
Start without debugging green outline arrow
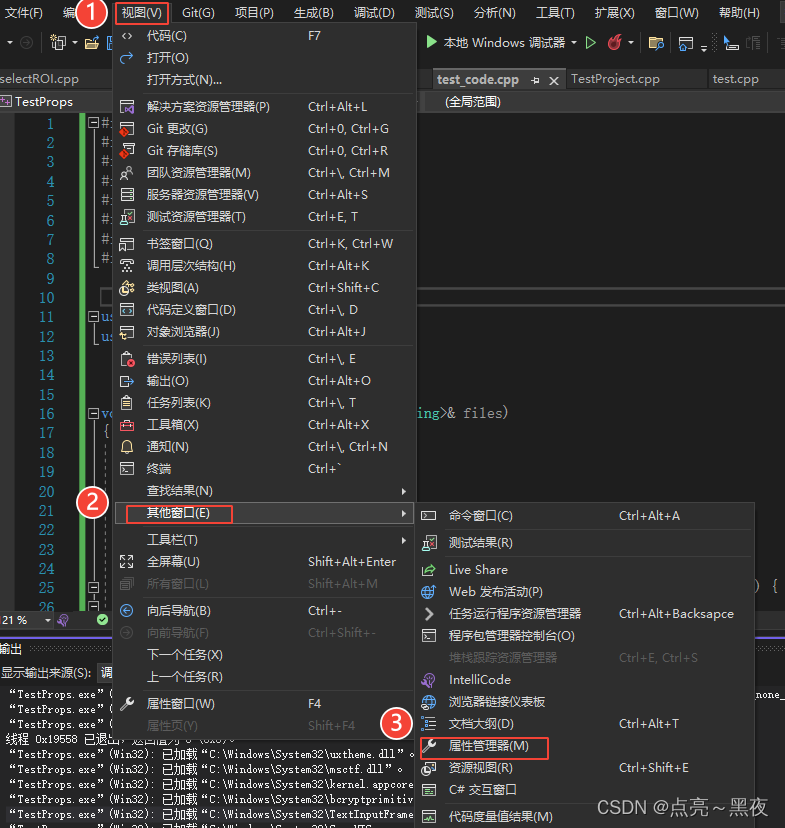[591, 42]
